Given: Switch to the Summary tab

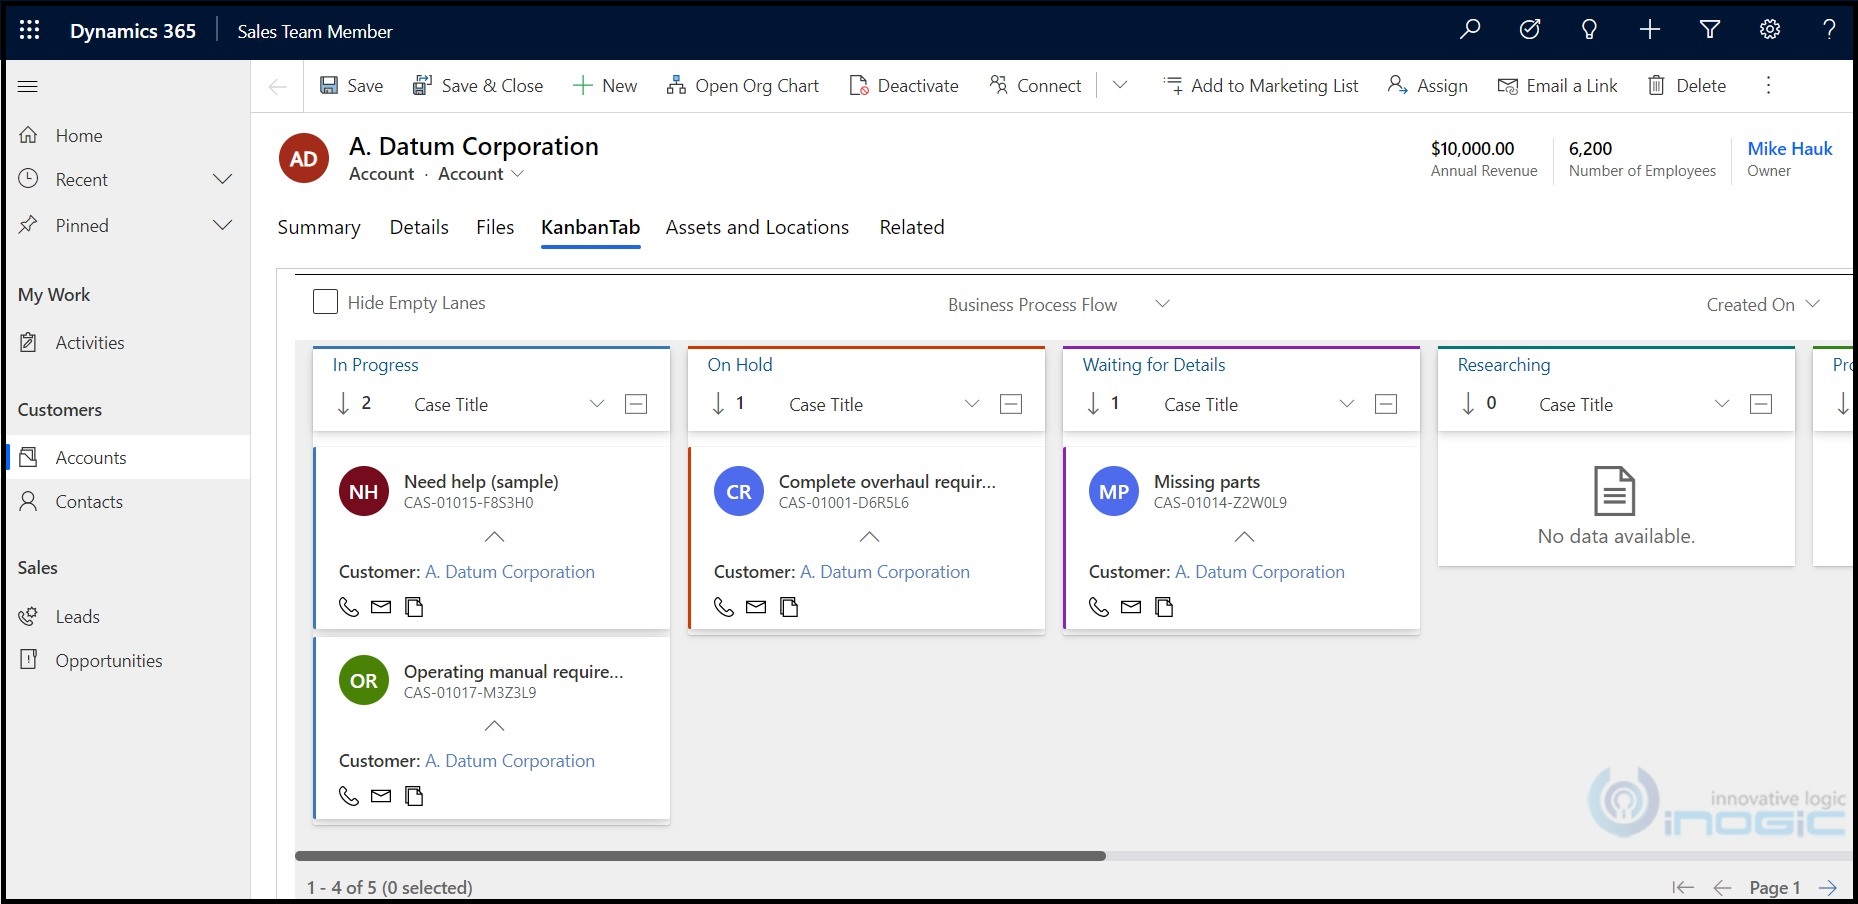Looking at the screenshot, I should tap(319, 227).
